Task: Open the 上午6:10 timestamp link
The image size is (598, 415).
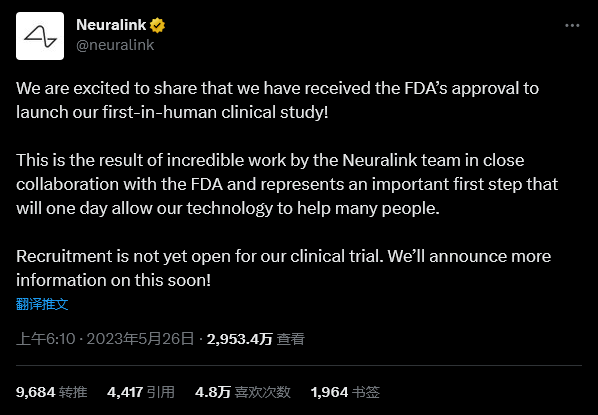Action: (46, 339)
